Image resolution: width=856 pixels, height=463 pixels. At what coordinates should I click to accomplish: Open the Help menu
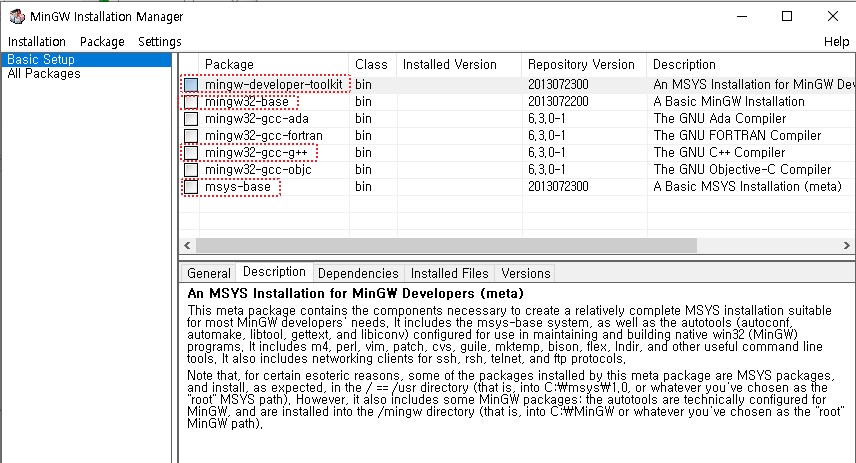click(836, 41)
